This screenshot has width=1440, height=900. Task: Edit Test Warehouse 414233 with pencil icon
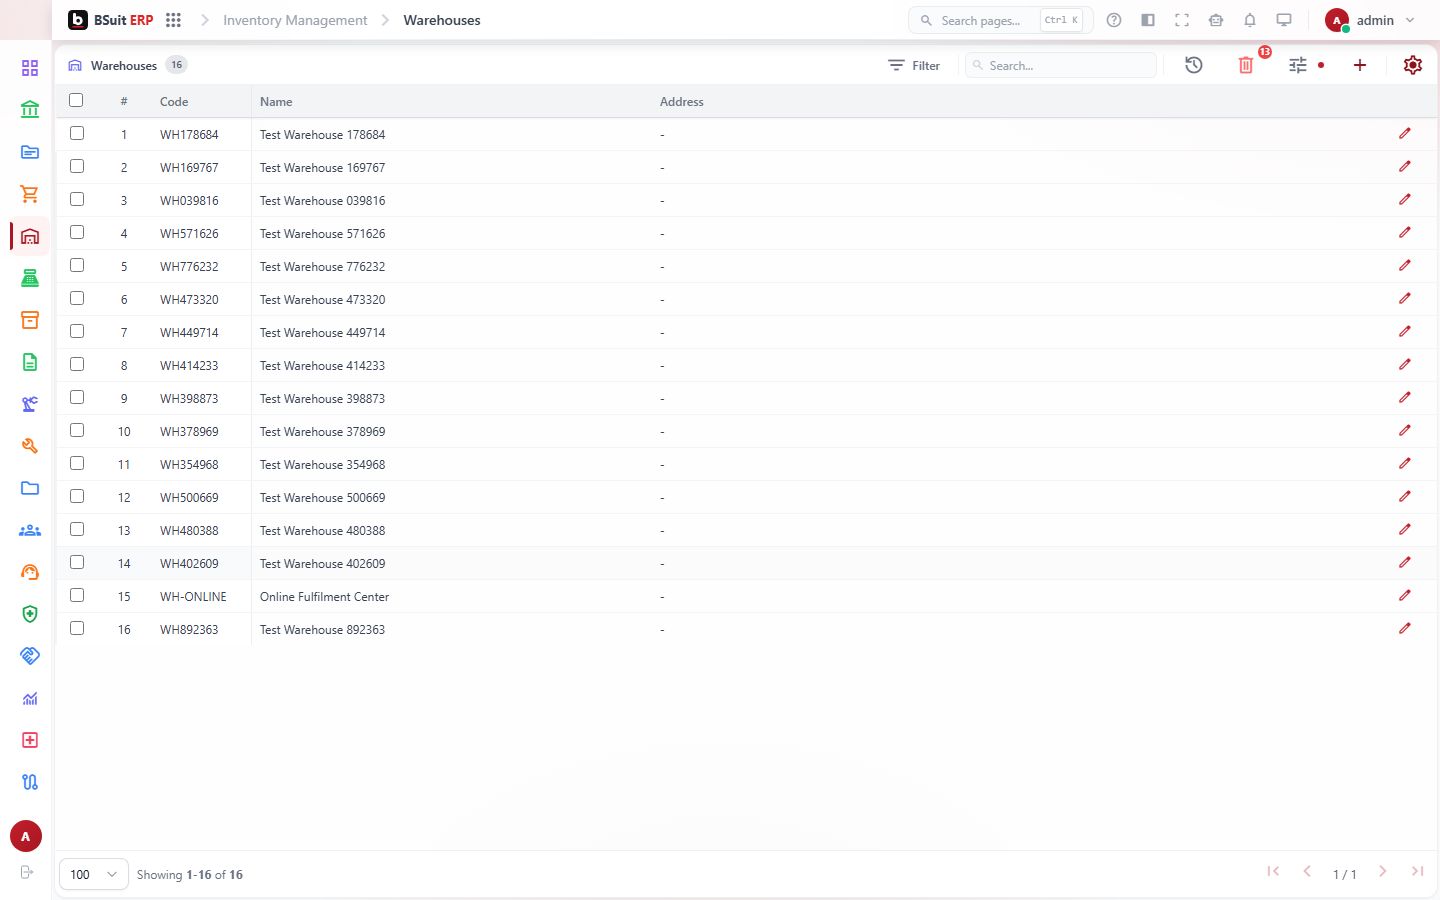[1405, 364]
